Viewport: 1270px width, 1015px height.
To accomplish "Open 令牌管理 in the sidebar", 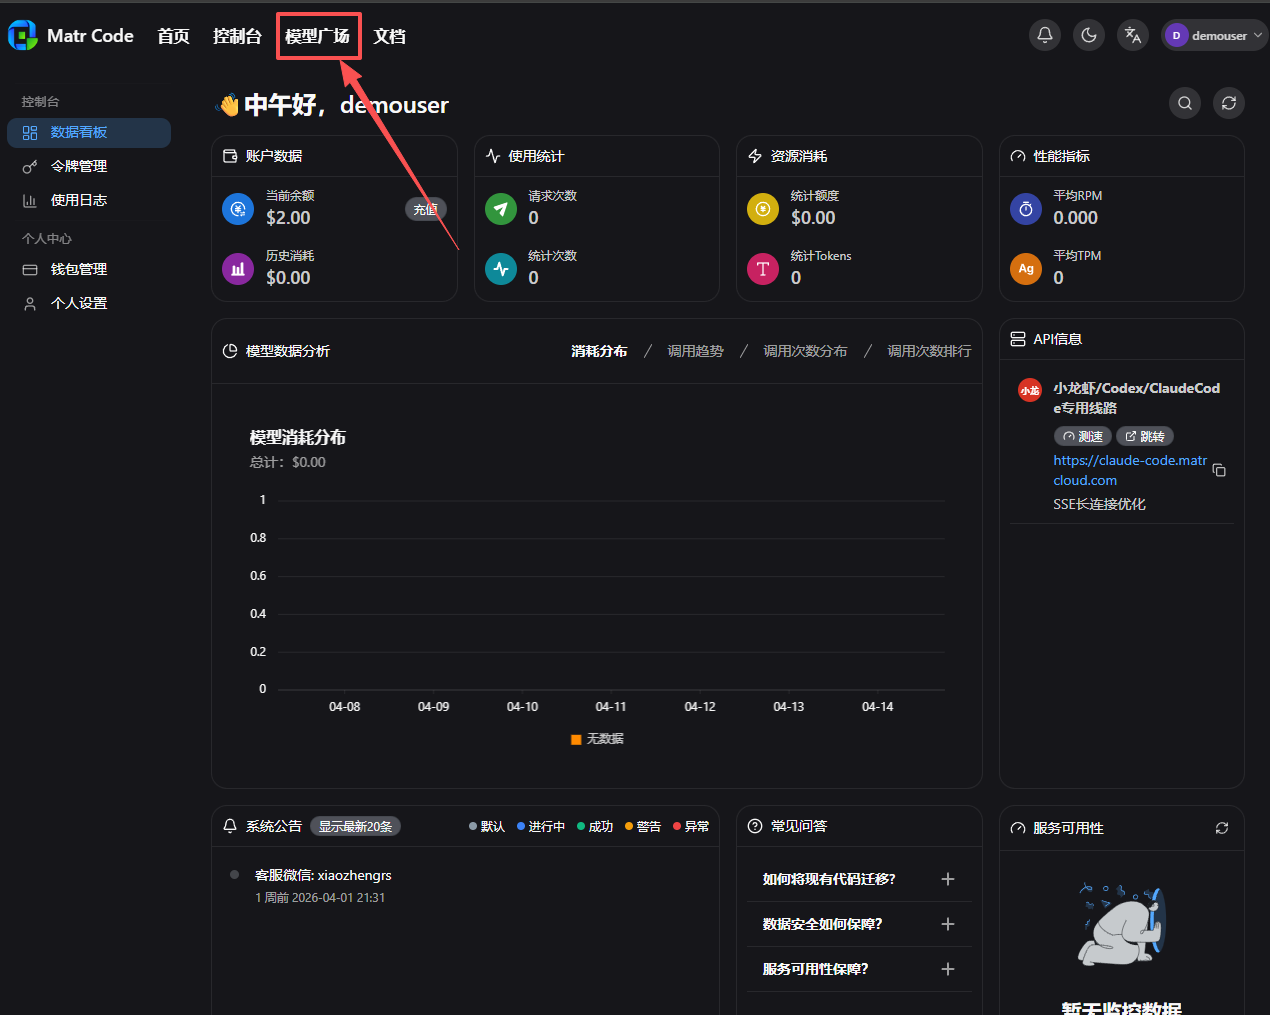I will (x=89, y=167).
